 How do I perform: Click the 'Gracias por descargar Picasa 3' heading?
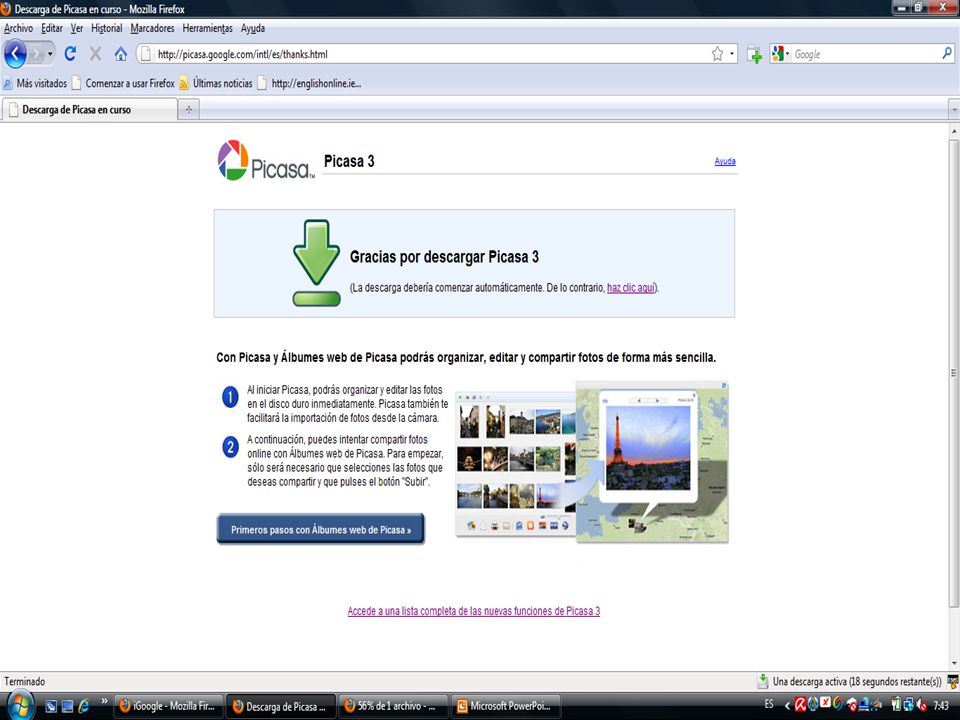click(444, 257)
